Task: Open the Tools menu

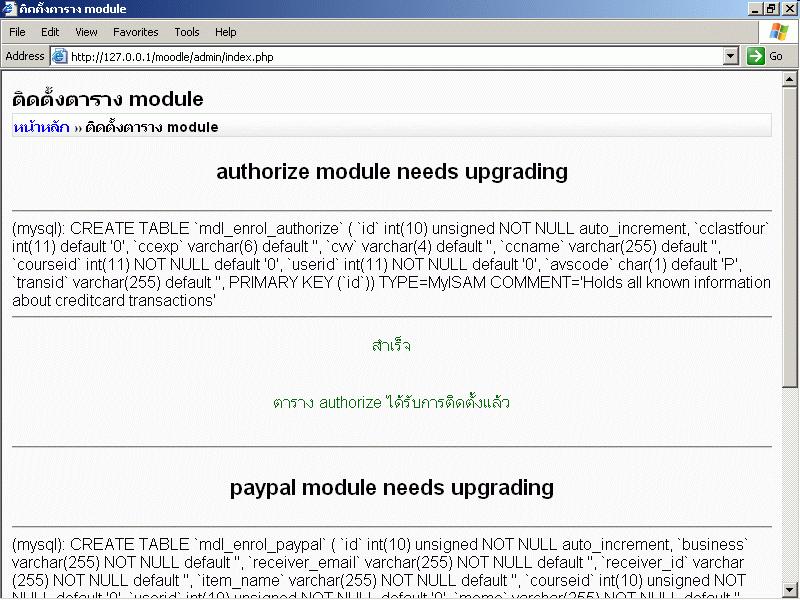Action: [187, 32]
